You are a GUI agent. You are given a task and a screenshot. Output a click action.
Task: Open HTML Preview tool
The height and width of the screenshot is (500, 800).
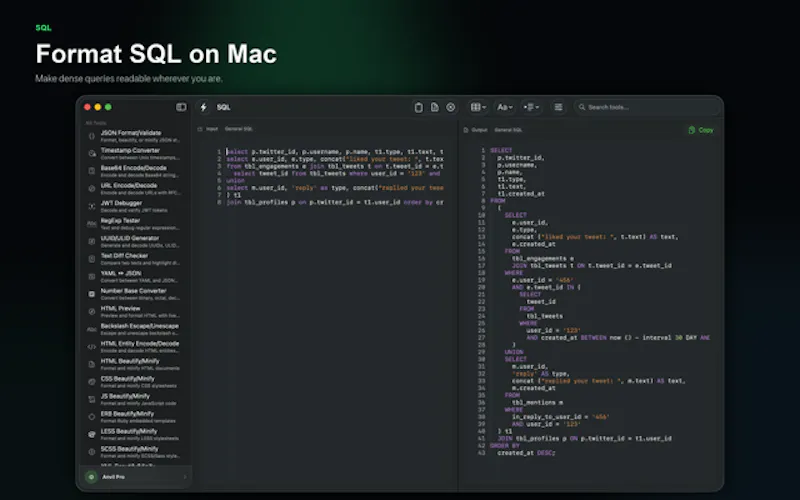(x=136, y=312)
